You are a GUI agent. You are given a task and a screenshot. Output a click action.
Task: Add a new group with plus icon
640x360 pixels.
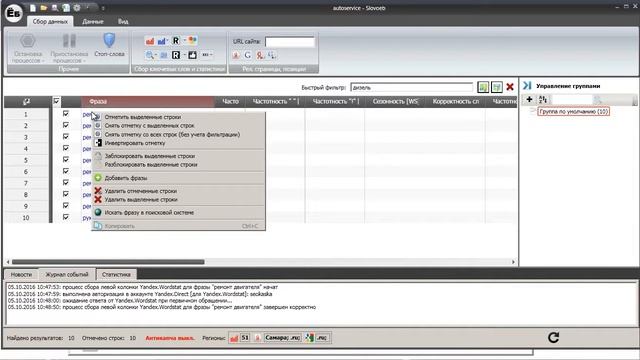[x=529, y=99]
